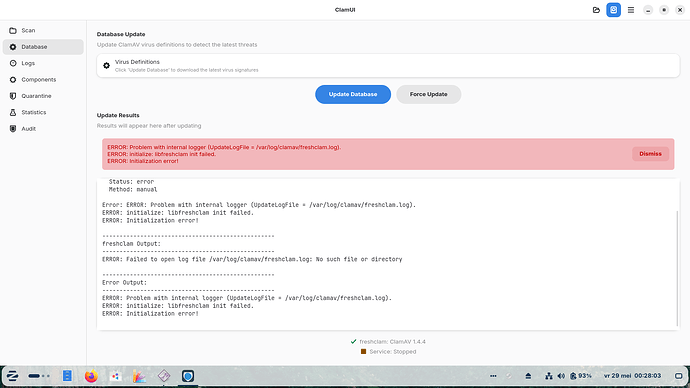690x388 pixels.
Task: Open the Audit page
Action: (x=43, y=128)
